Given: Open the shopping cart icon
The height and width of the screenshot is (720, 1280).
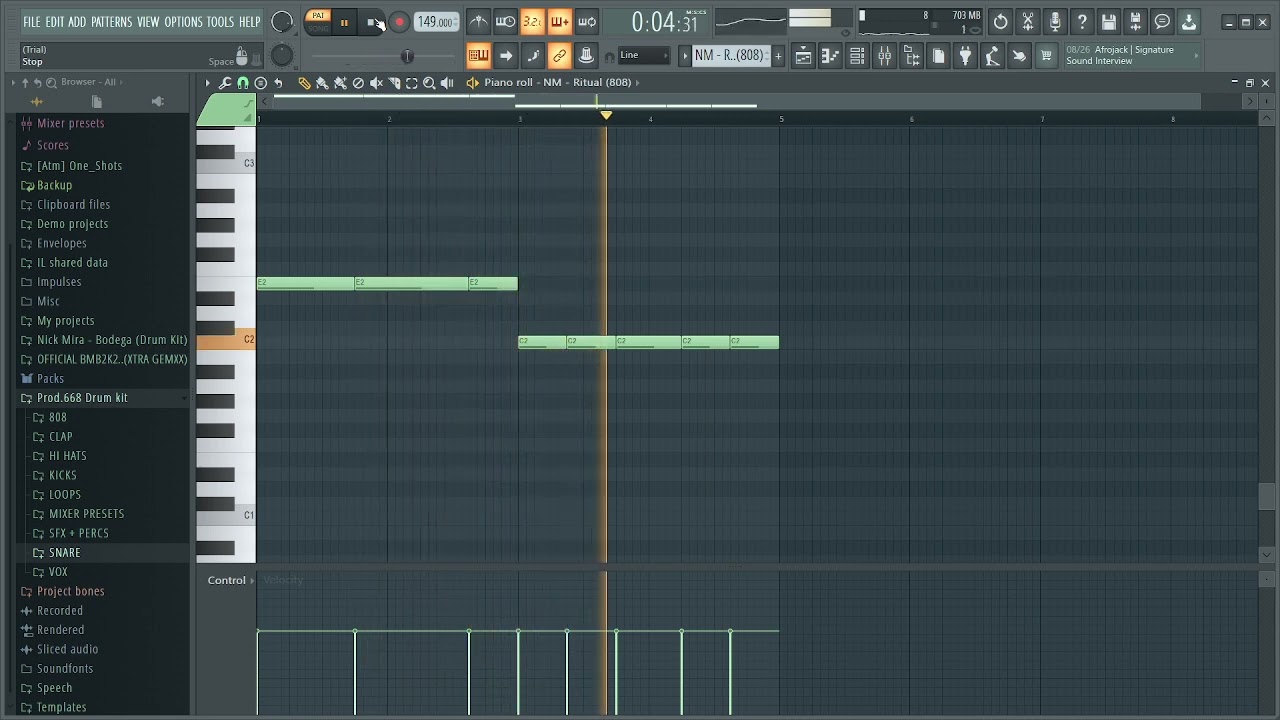Looking at the screenshot, I should [x=1046, y=56].
